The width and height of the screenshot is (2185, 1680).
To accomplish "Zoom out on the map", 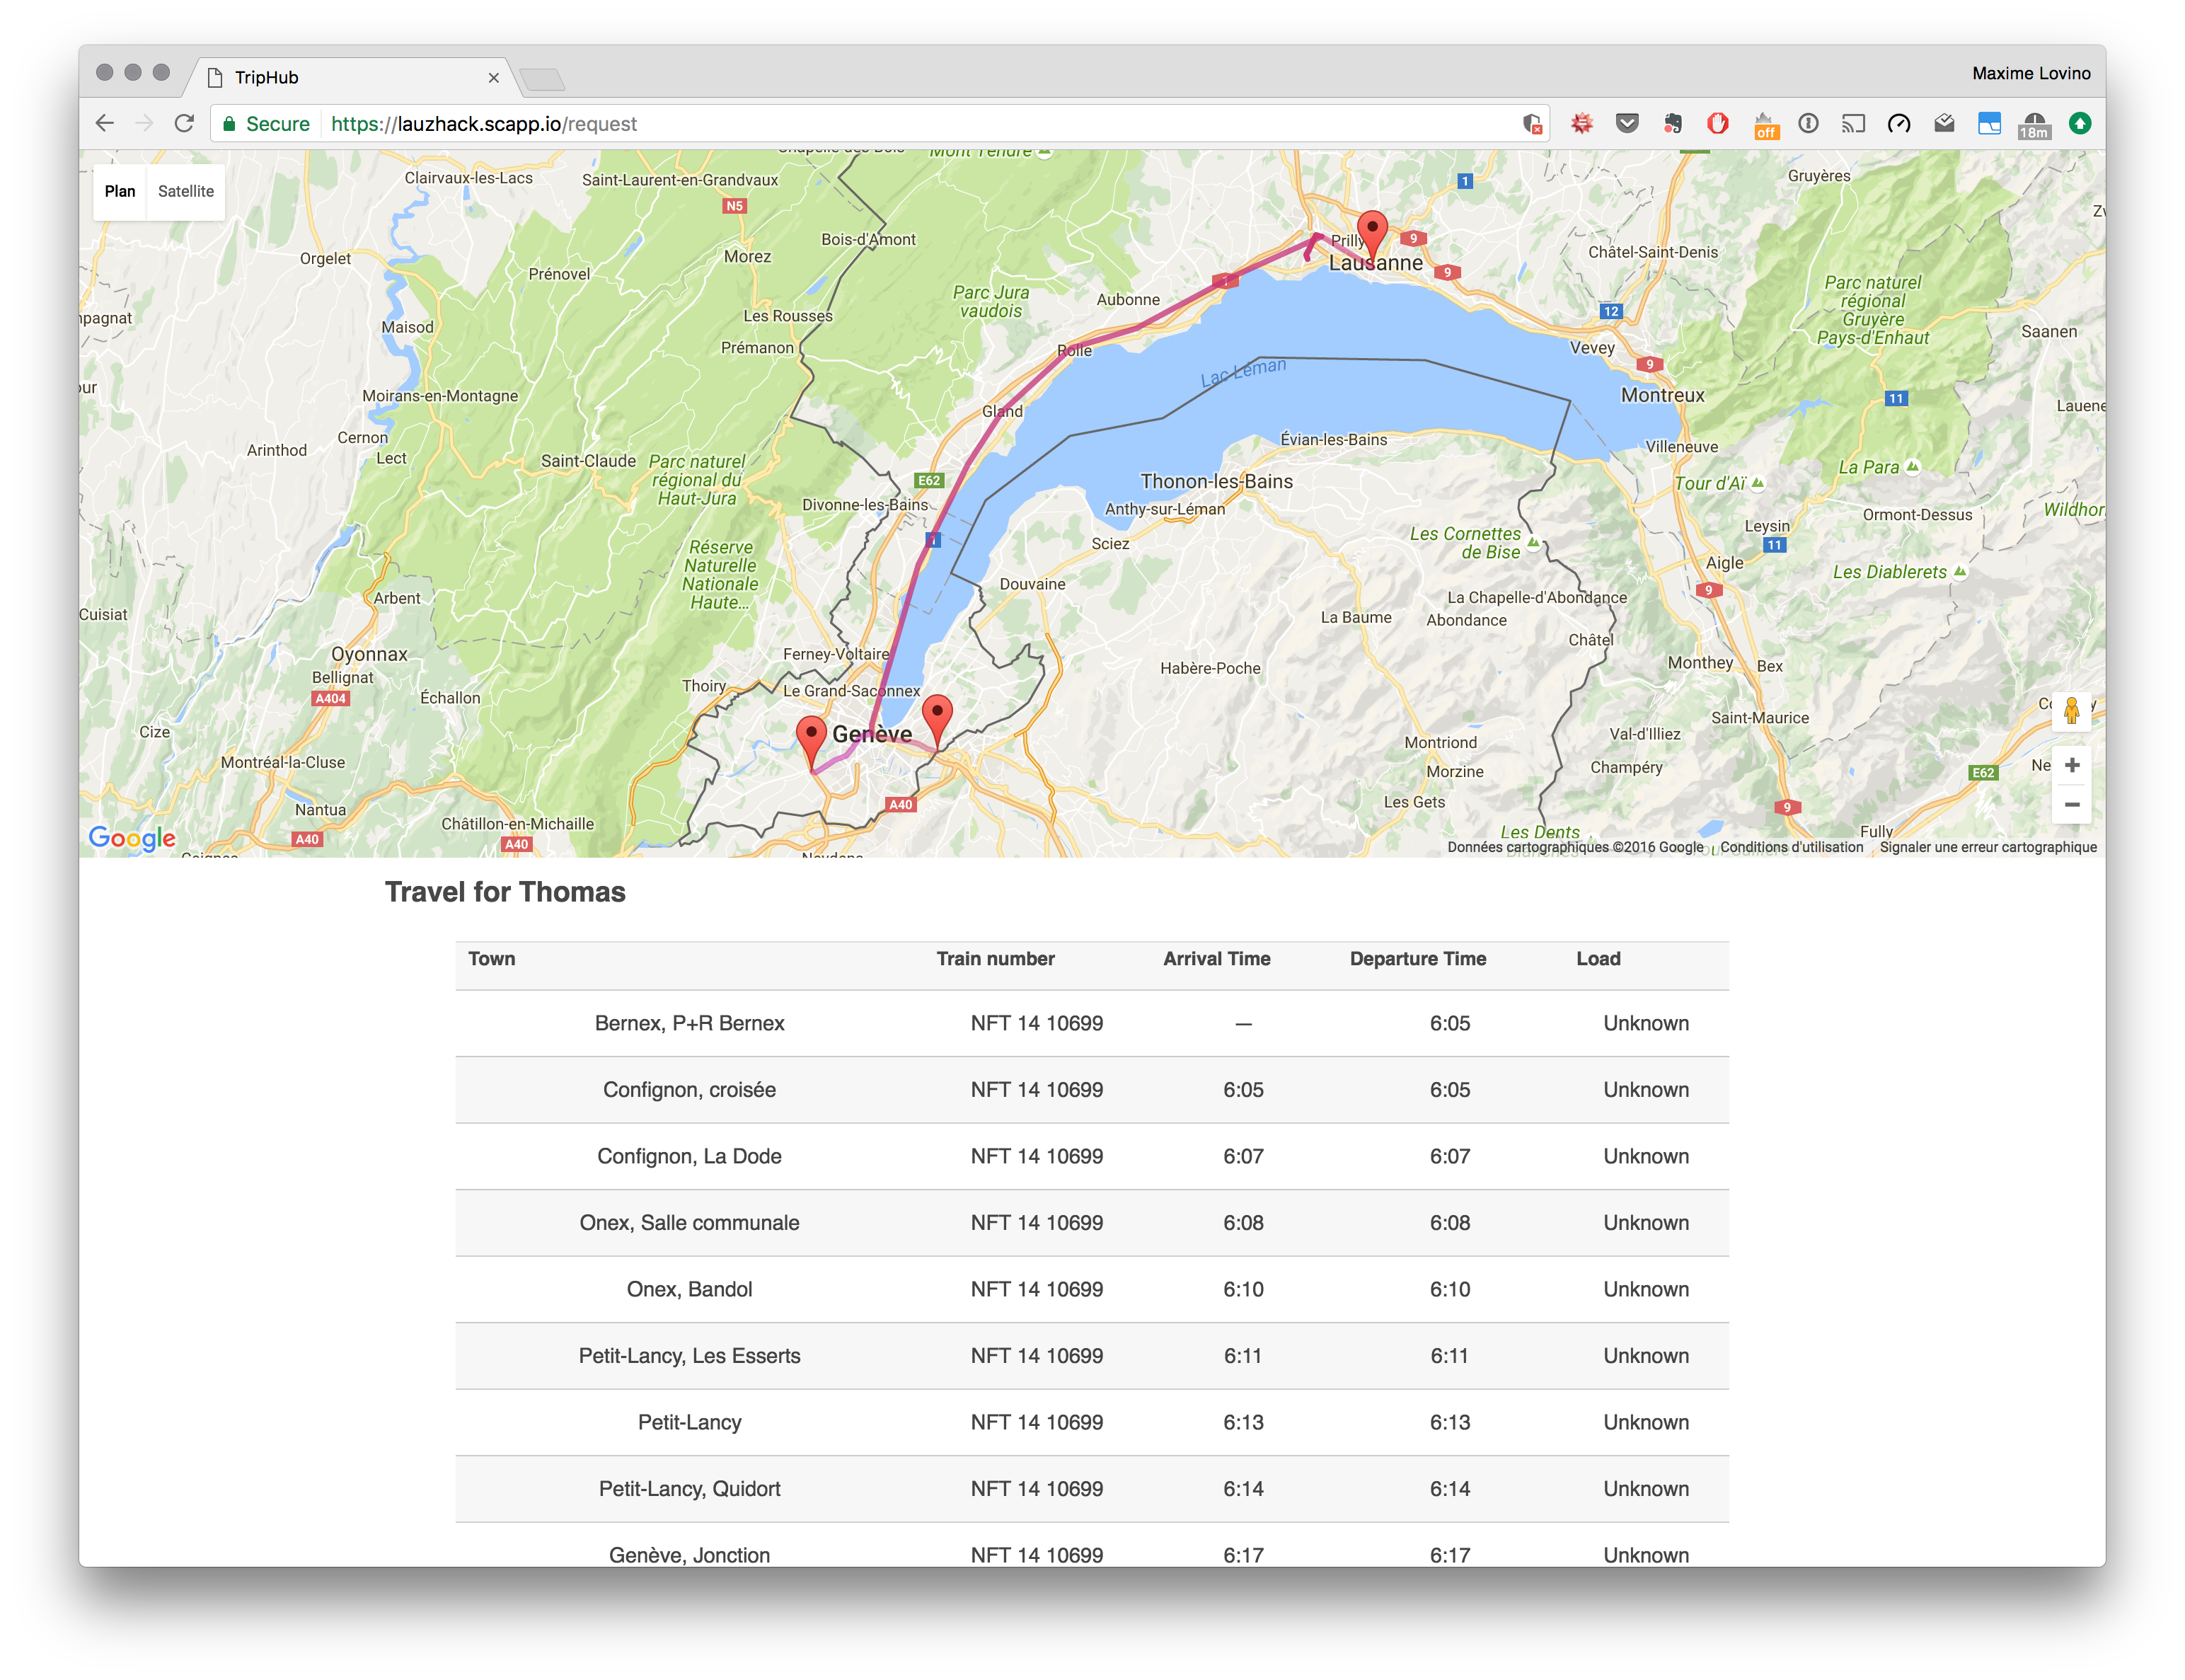I will [x=2071, y=805].
